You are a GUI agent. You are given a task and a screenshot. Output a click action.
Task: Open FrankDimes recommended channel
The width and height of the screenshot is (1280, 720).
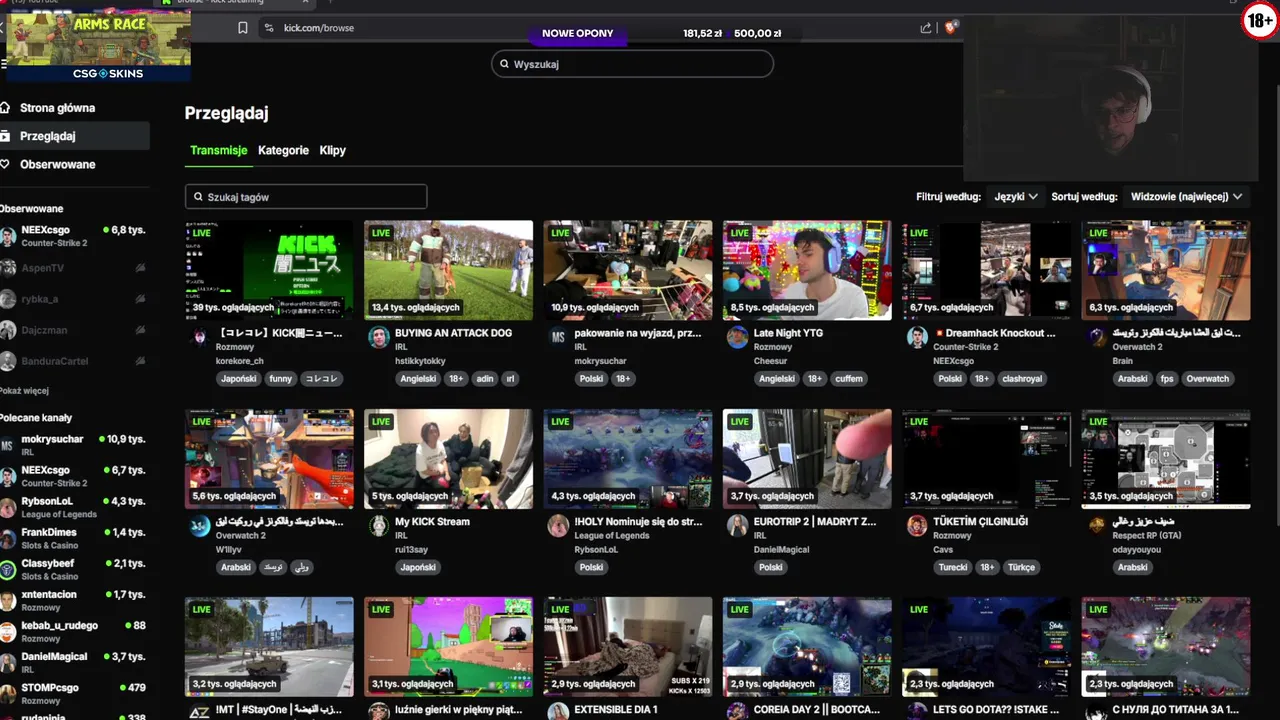75,538
